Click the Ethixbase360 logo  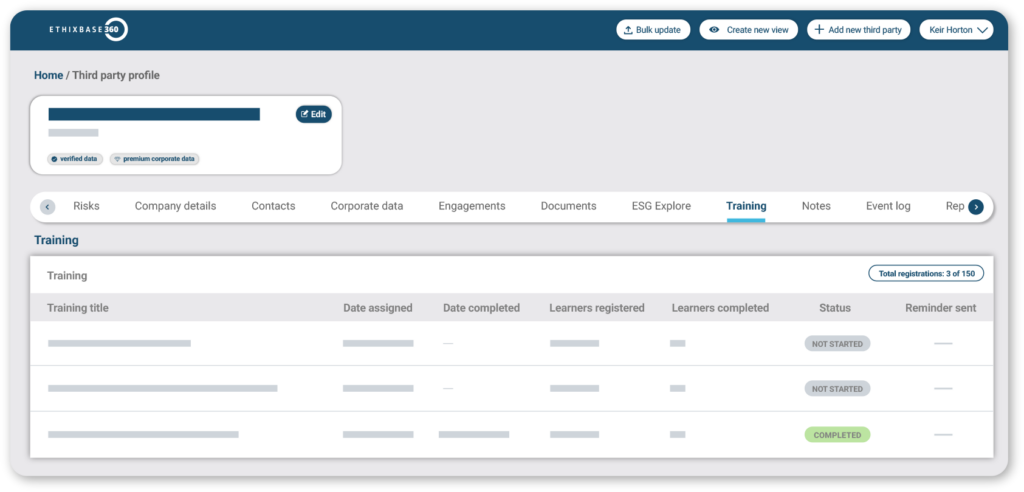(x=88, y=30)
